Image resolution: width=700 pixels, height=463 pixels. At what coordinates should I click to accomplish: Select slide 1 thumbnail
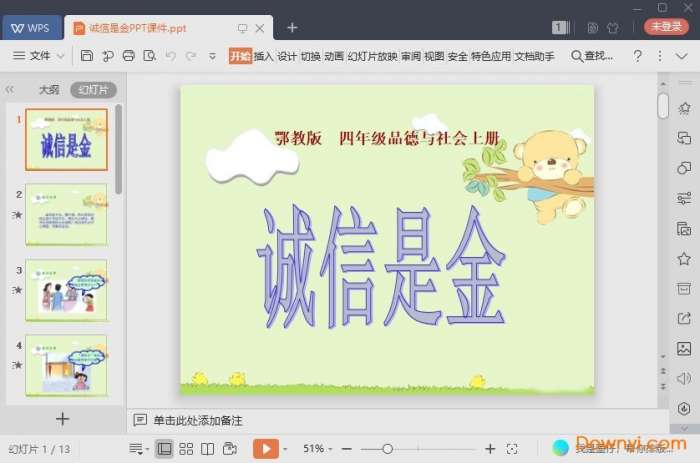click(x=67, y=139)
